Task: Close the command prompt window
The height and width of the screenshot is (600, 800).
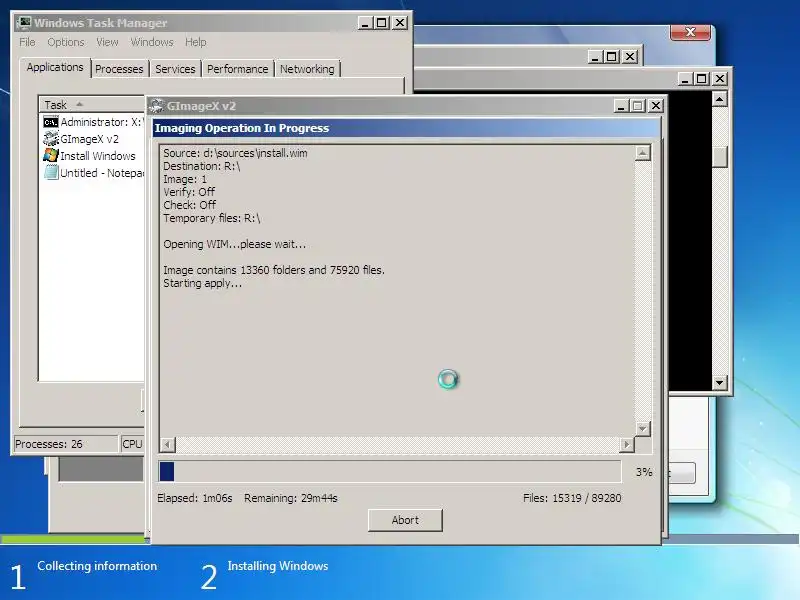Action: point(720,79)
